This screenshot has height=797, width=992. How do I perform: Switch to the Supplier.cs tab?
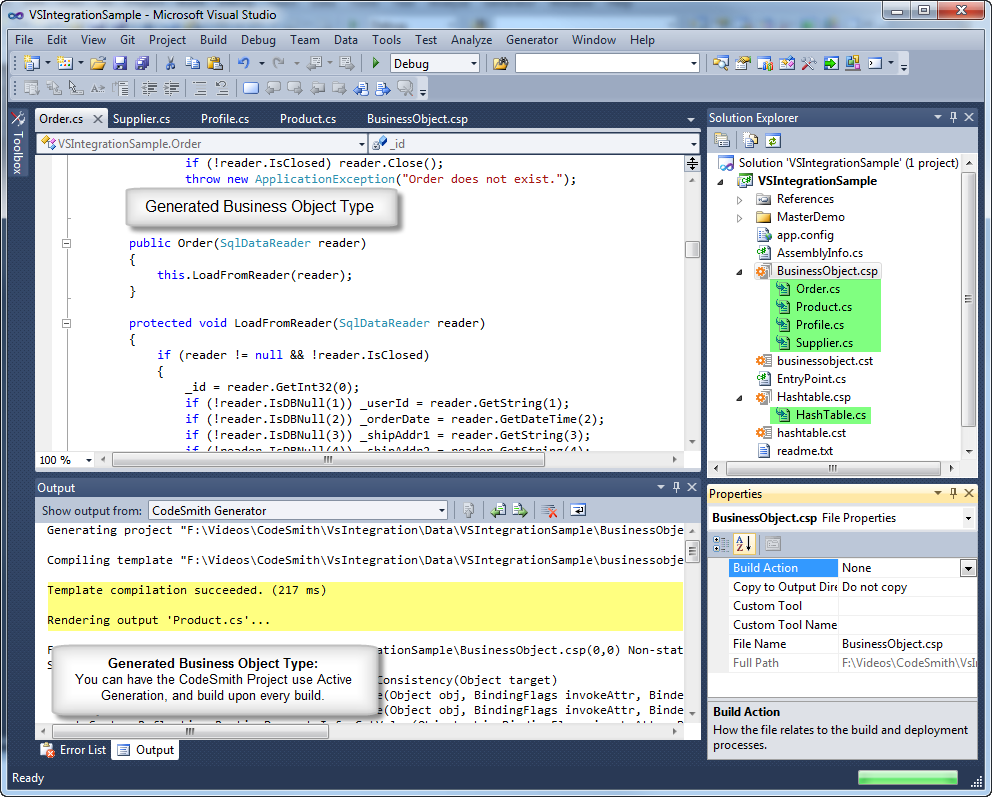pos(141,119)
